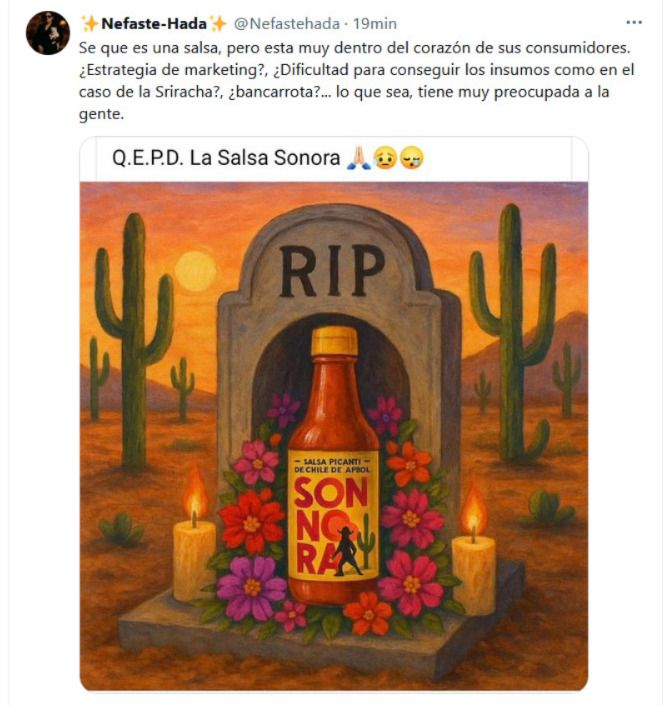Click the praying hands emoji in caption
664x706 pixels.
coord(359,158)
